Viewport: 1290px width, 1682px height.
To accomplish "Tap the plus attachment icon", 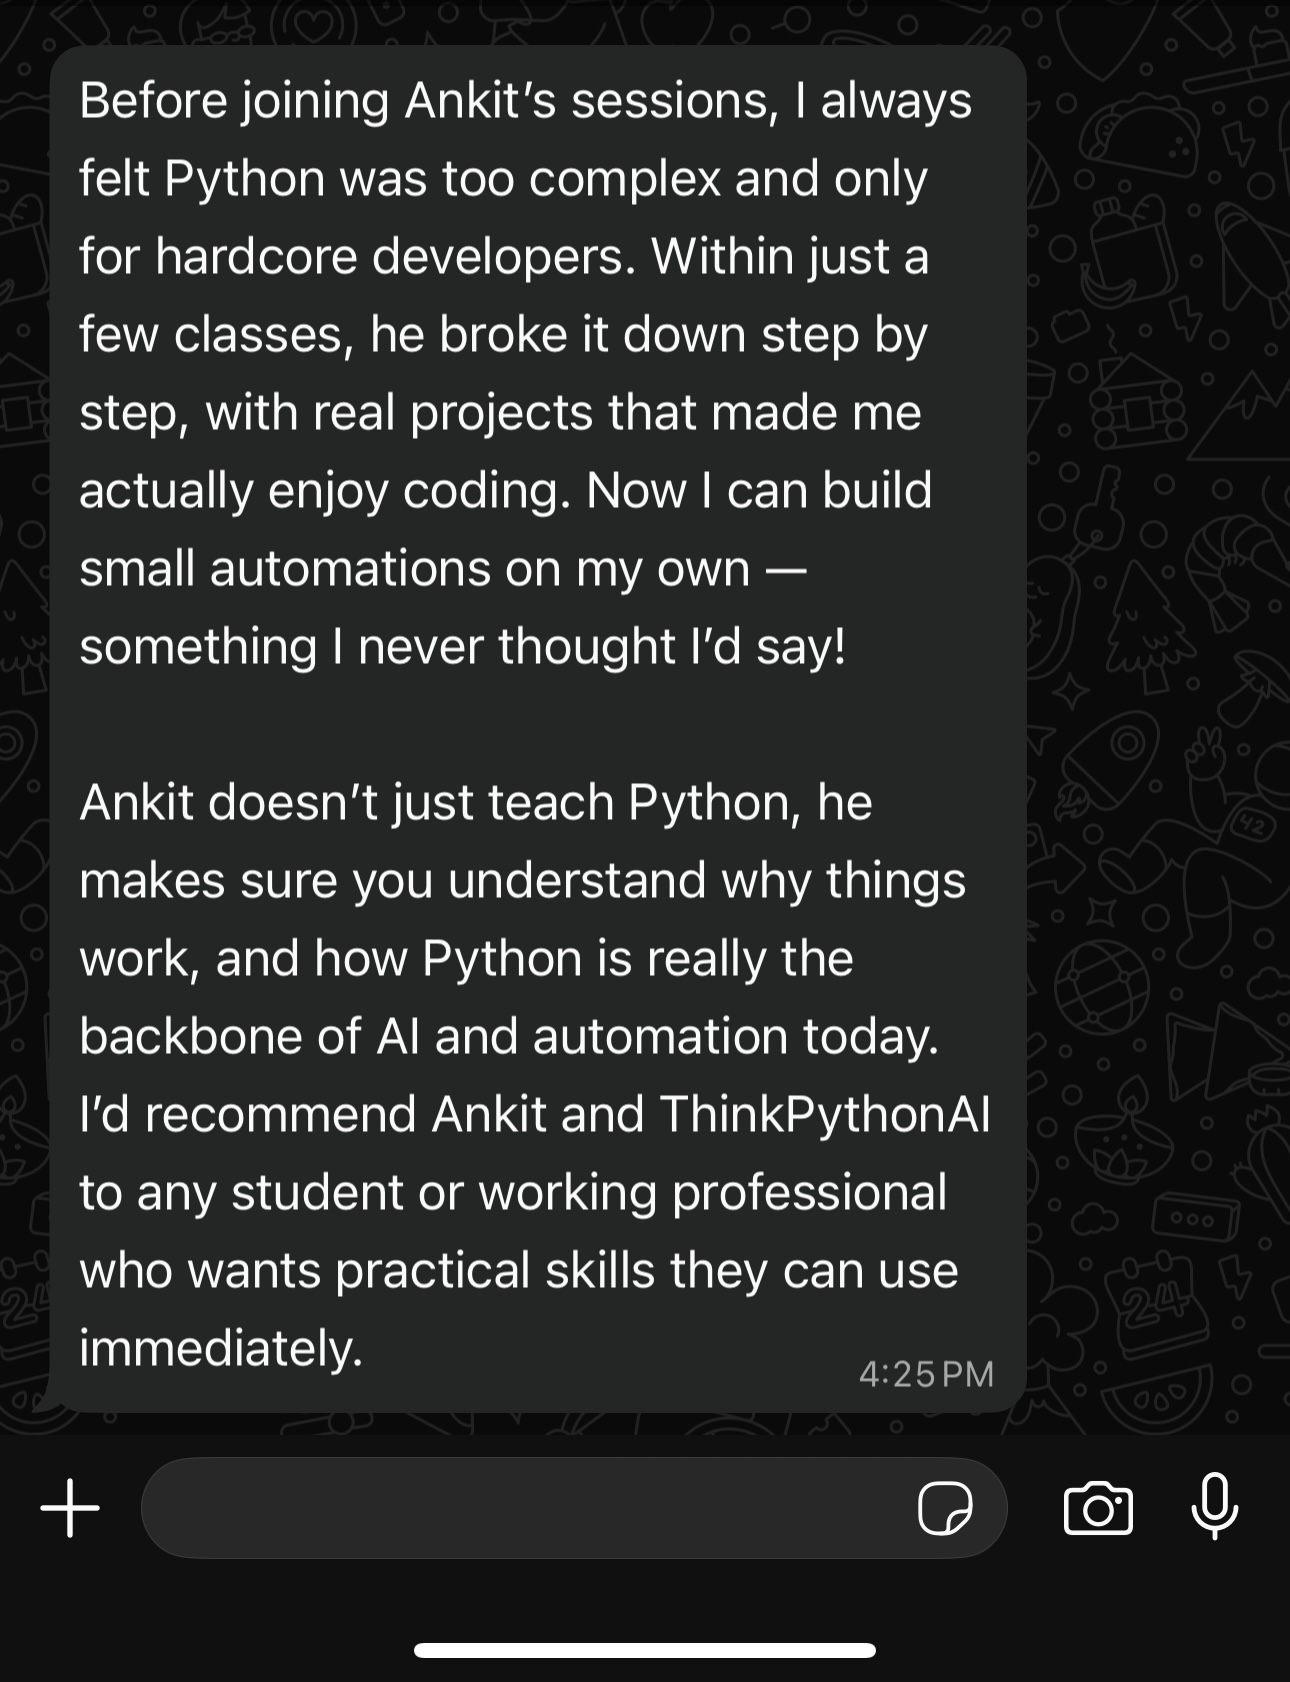I will point(70,1507).
